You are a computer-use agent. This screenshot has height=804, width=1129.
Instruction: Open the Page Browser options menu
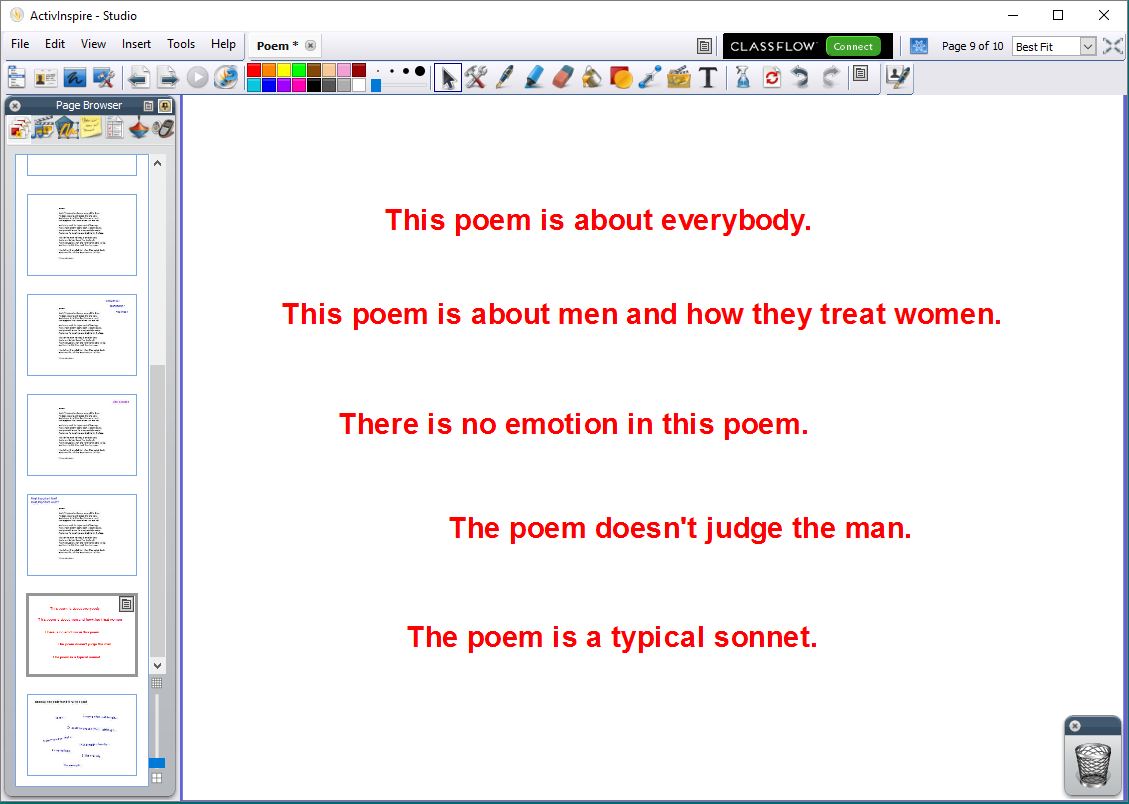click(x=149, y=105)
